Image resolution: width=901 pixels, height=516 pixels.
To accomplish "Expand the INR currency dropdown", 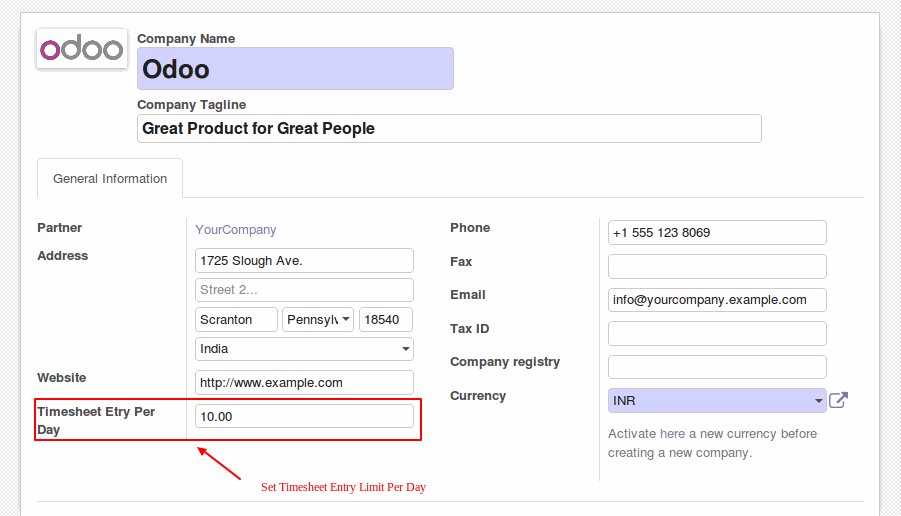I will coord(717,401).
